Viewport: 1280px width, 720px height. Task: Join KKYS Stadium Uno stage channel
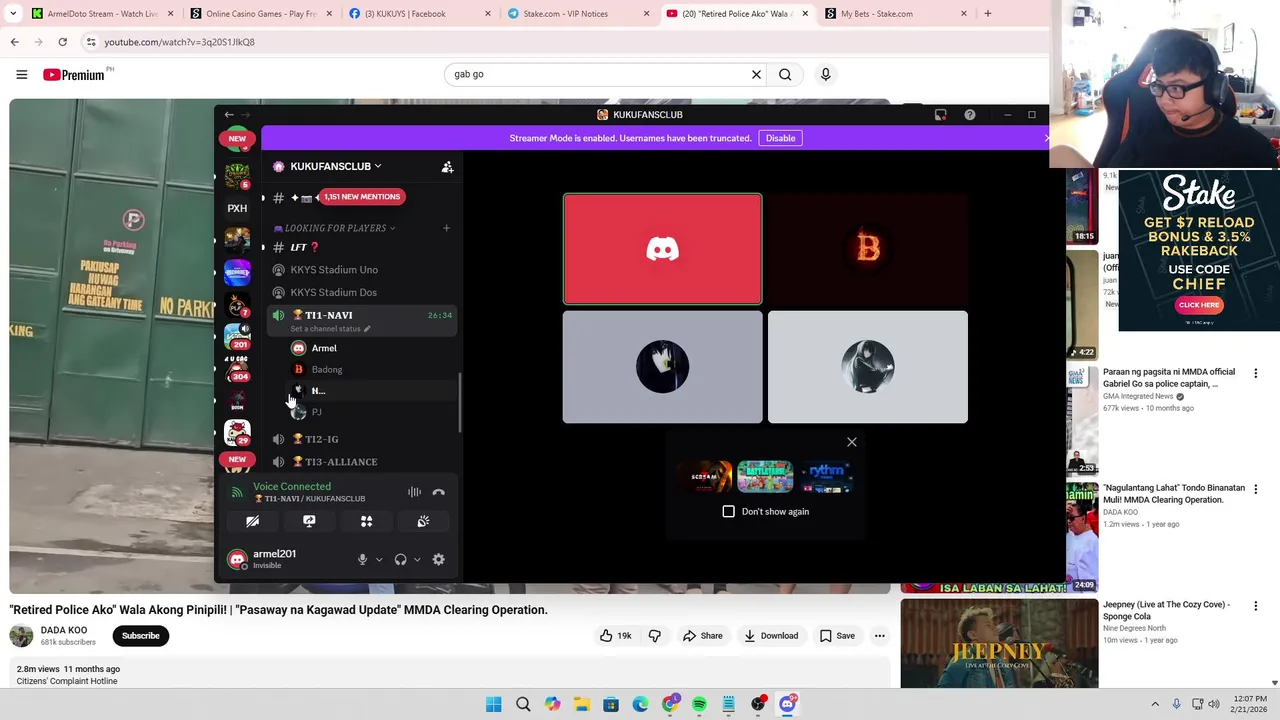362,270
